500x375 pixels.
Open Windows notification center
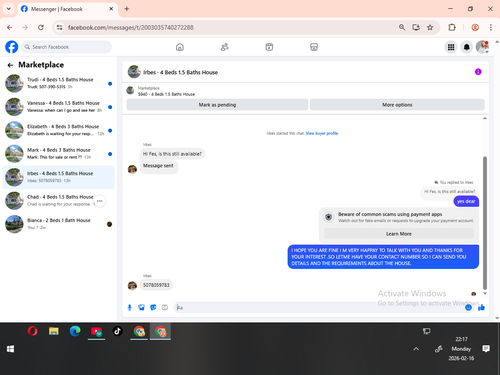[486, 349]
